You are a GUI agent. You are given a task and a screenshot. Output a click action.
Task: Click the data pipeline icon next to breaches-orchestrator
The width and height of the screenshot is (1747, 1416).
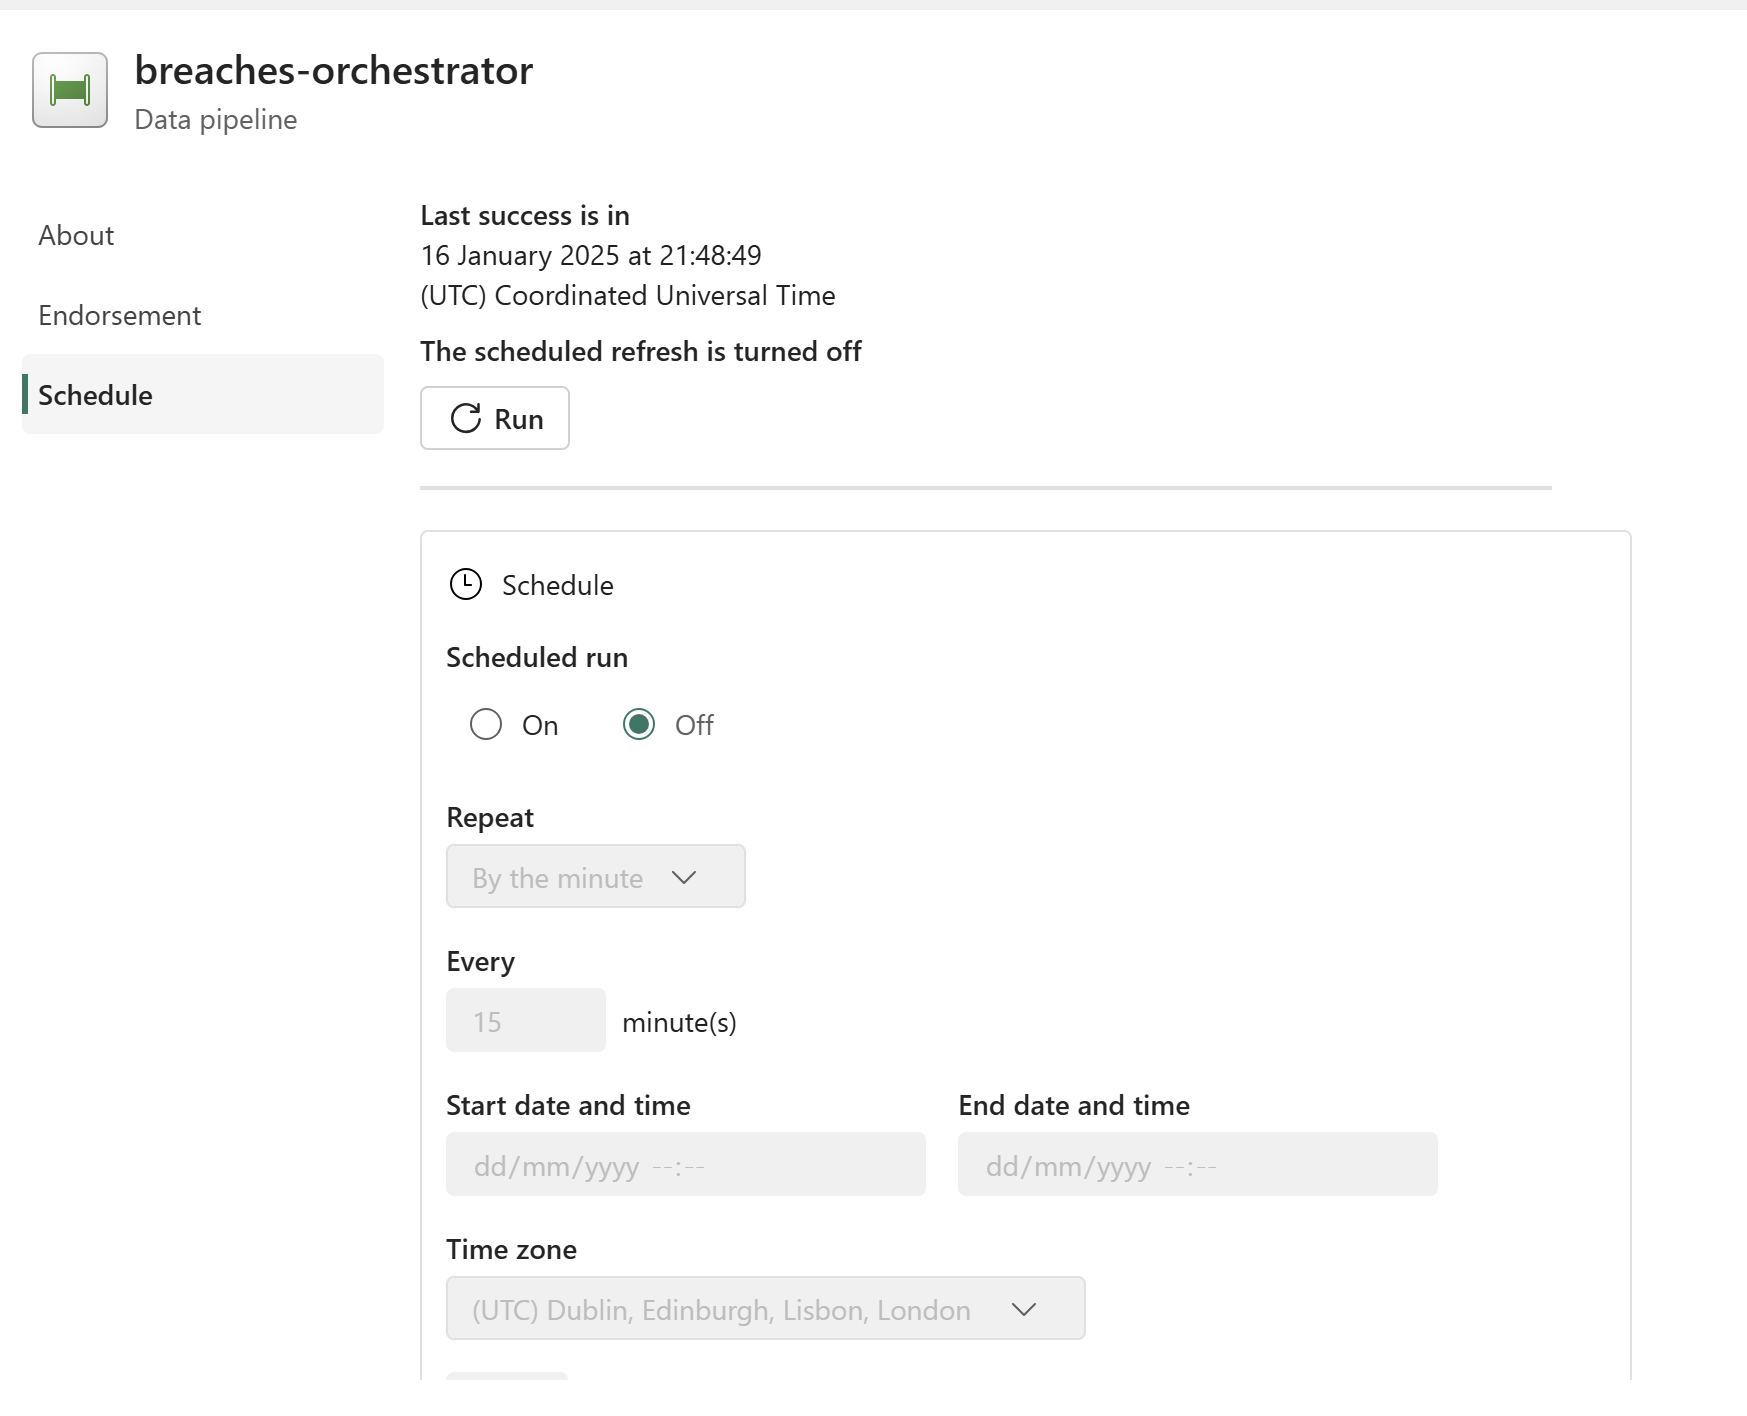click(69, 90)
